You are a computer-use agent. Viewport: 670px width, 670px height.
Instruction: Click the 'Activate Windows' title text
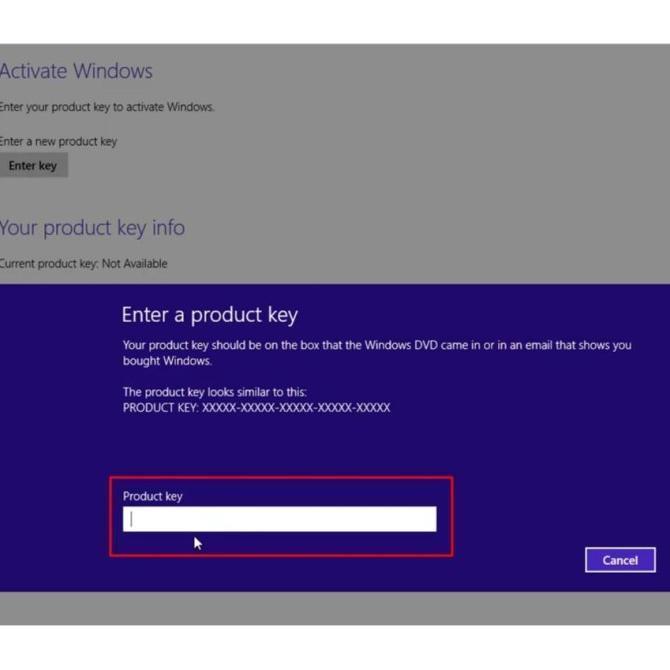(76, 71)
